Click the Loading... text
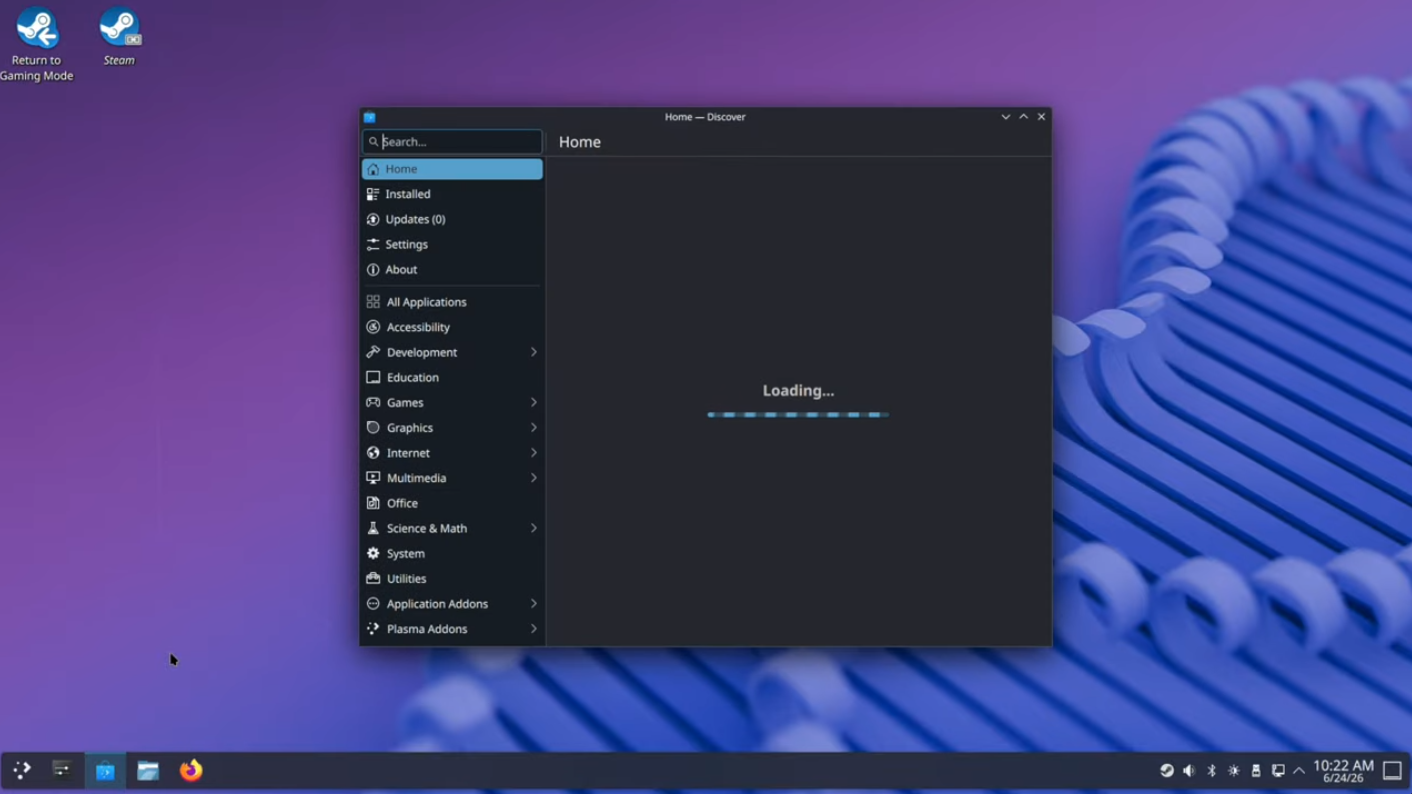This screenshot has height=794, width=1412. [x=798, y=391]
